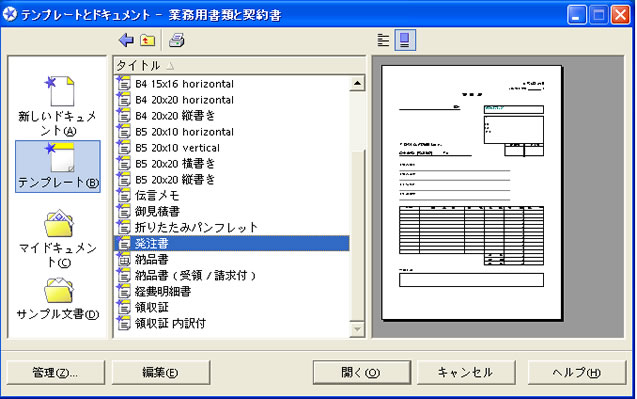Select B5 20x20 縦書き template
The width and height of the screenshot is (637, 399).
[x=232, y=180]
